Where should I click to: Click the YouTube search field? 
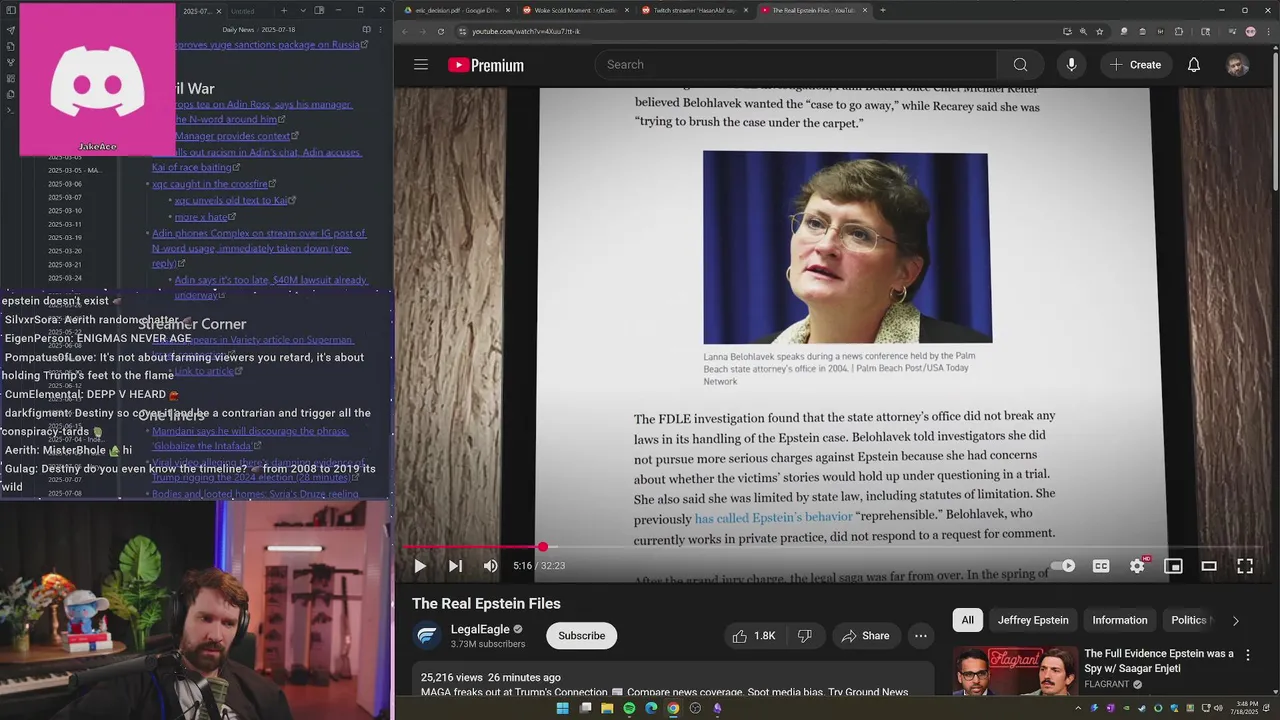coord(796,65)
